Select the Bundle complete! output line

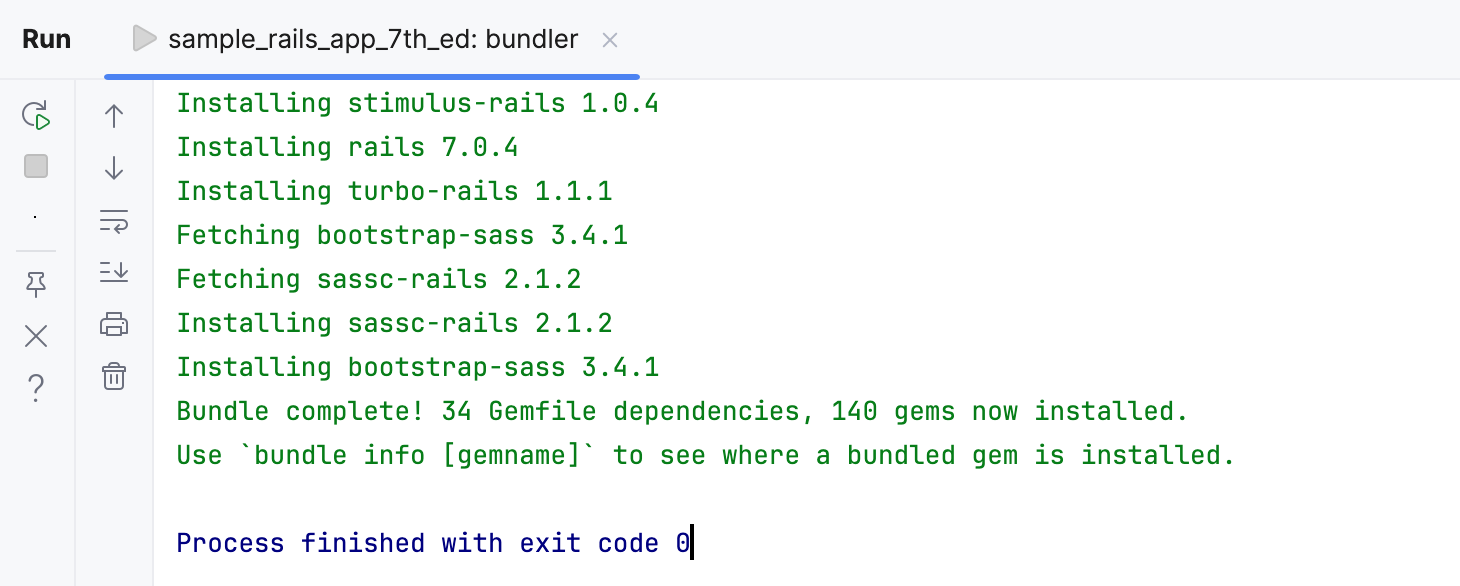680,410
